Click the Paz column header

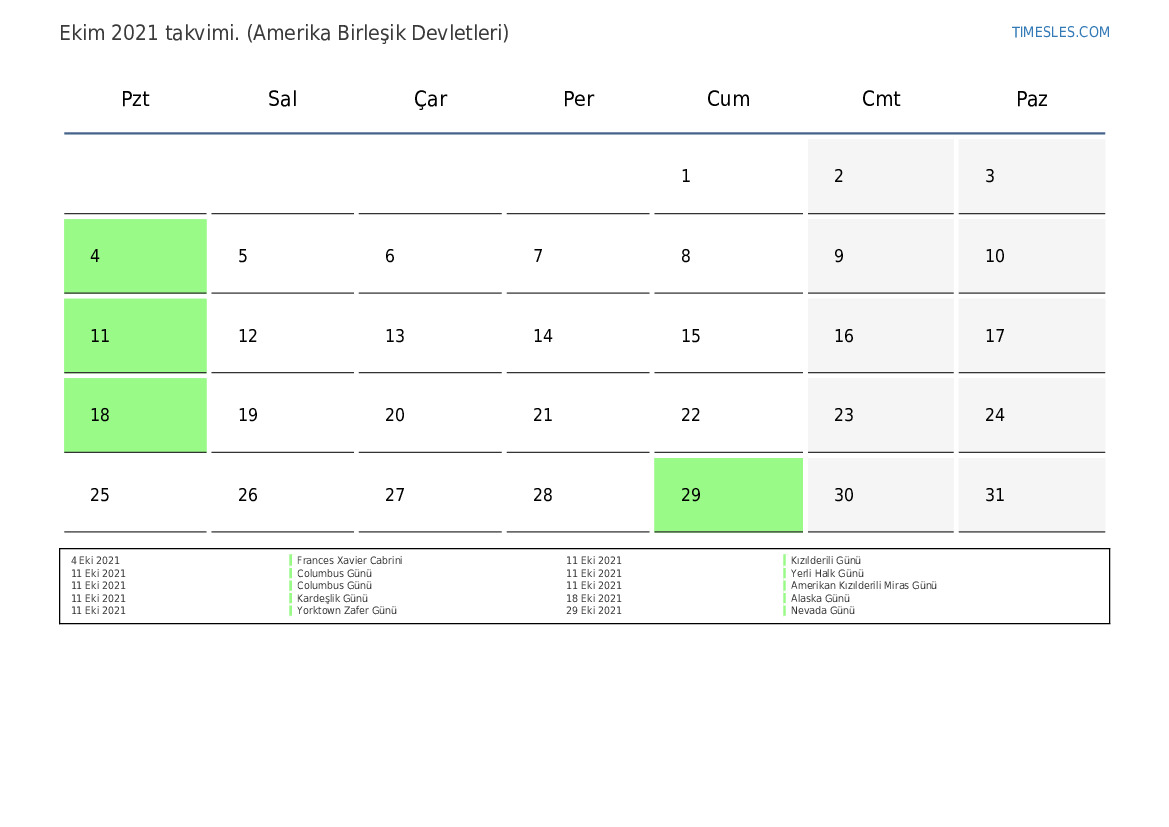[x=1031, y=99]
